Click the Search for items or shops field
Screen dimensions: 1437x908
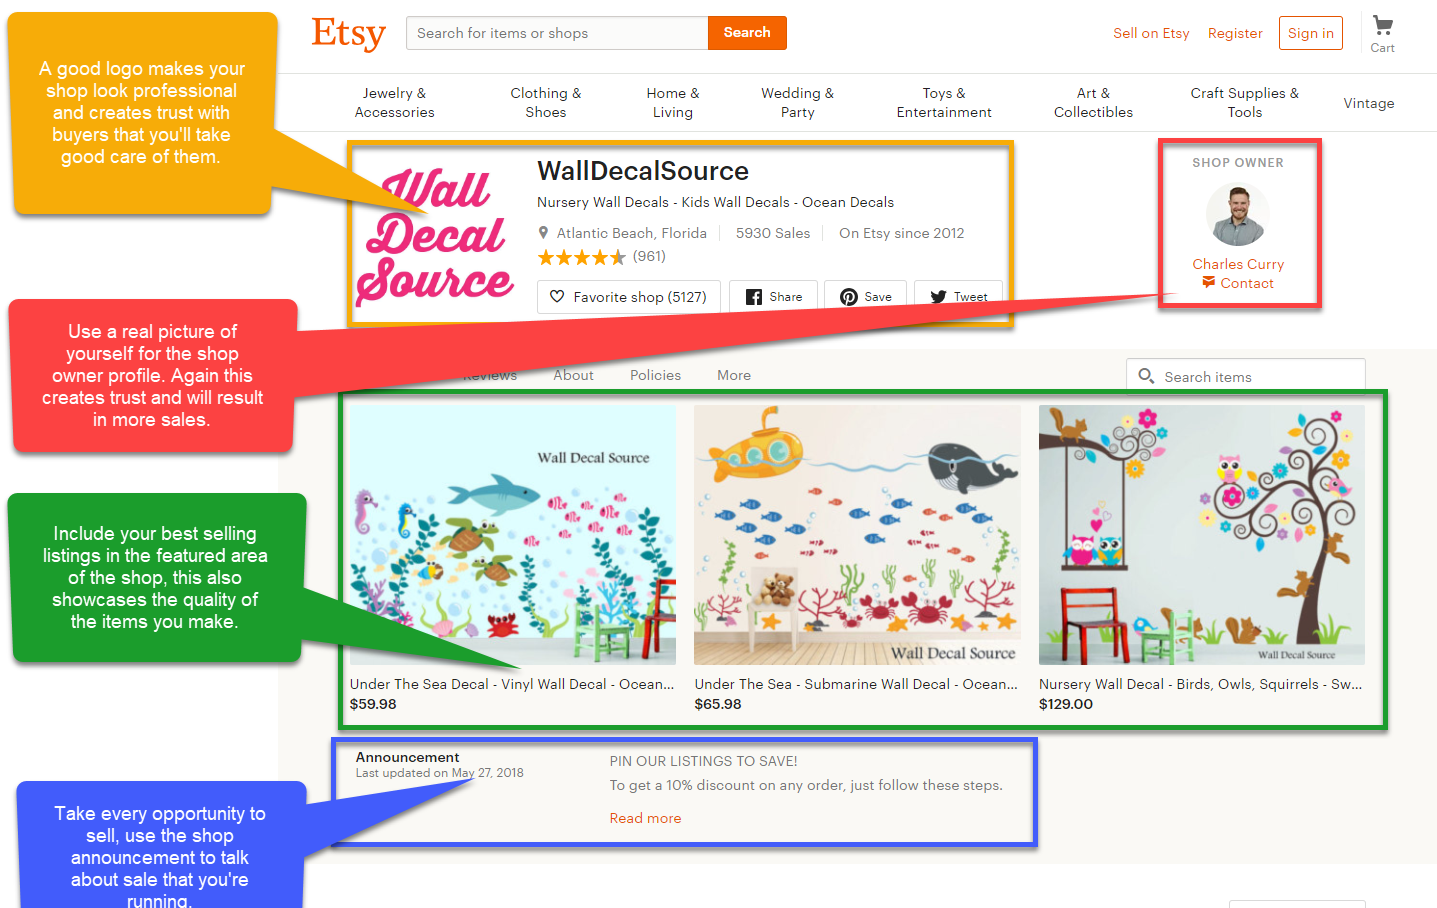tap(557, 33)
